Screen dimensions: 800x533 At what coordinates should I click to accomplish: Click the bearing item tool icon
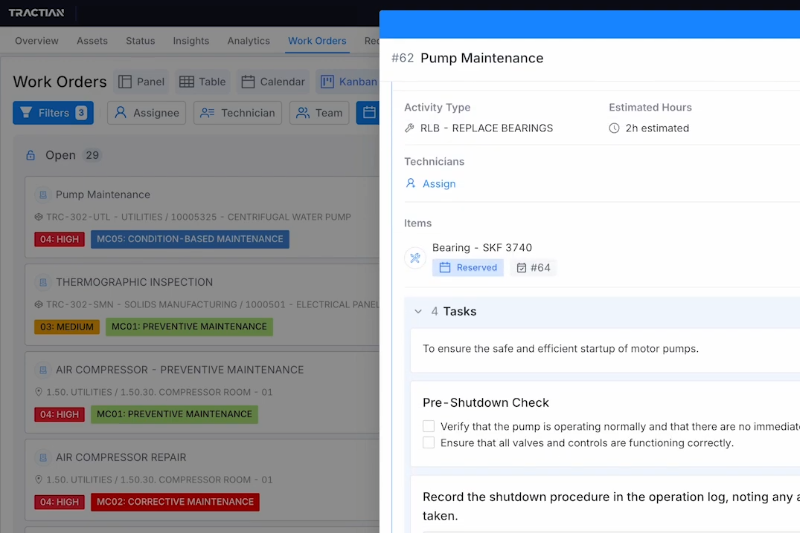[x=415, y=258]
